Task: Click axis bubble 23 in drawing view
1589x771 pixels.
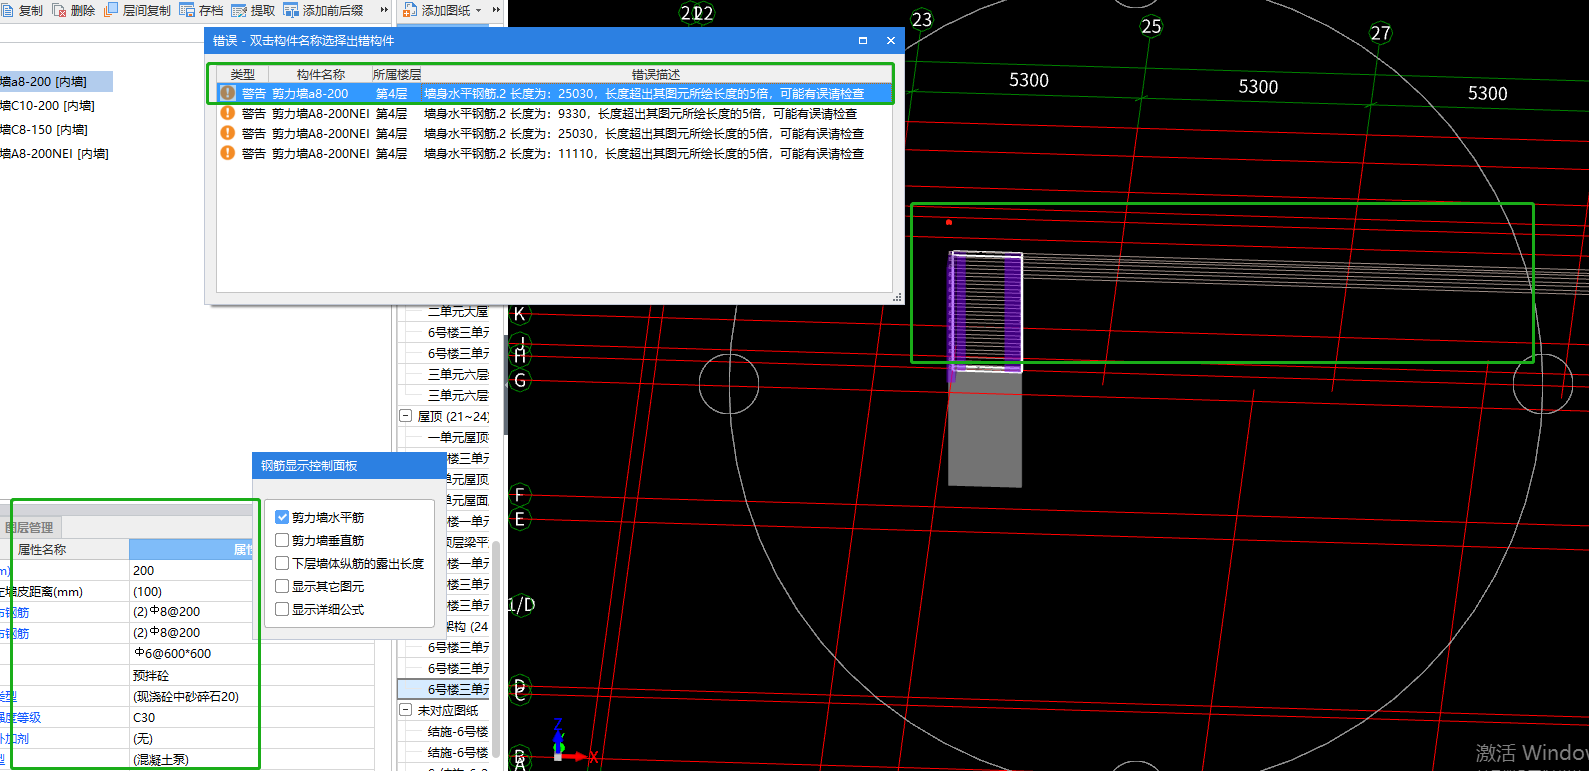Action: click(922, 19)
